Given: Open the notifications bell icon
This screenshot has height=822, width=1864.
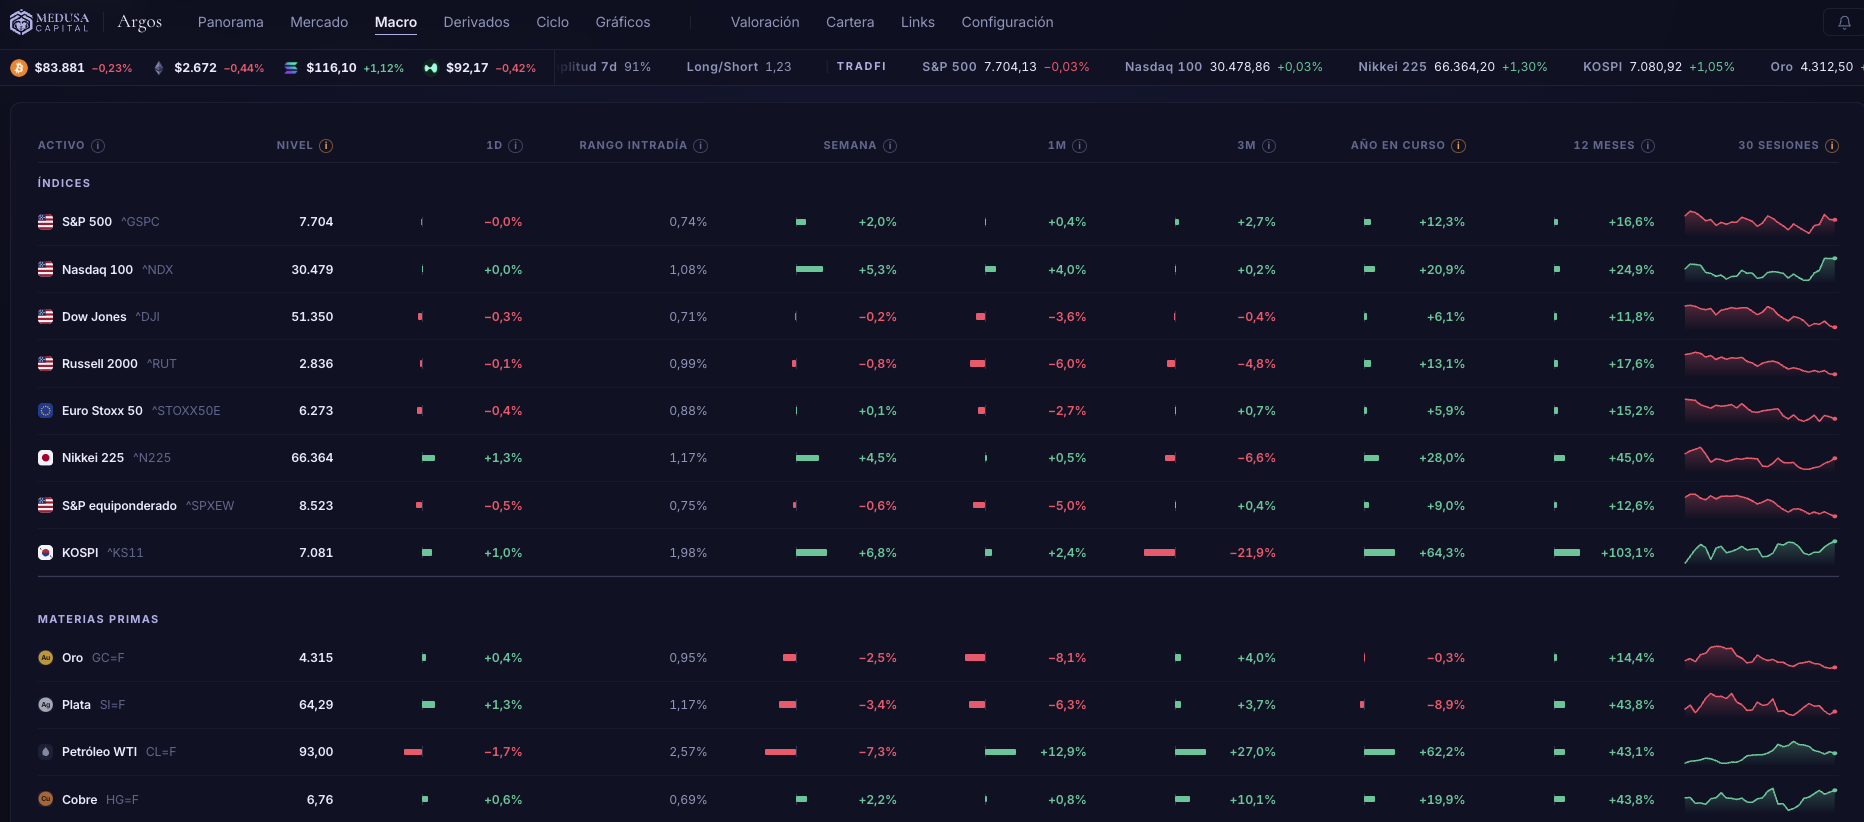Looking at the screenshot, I should click(x=1844, y=22).
